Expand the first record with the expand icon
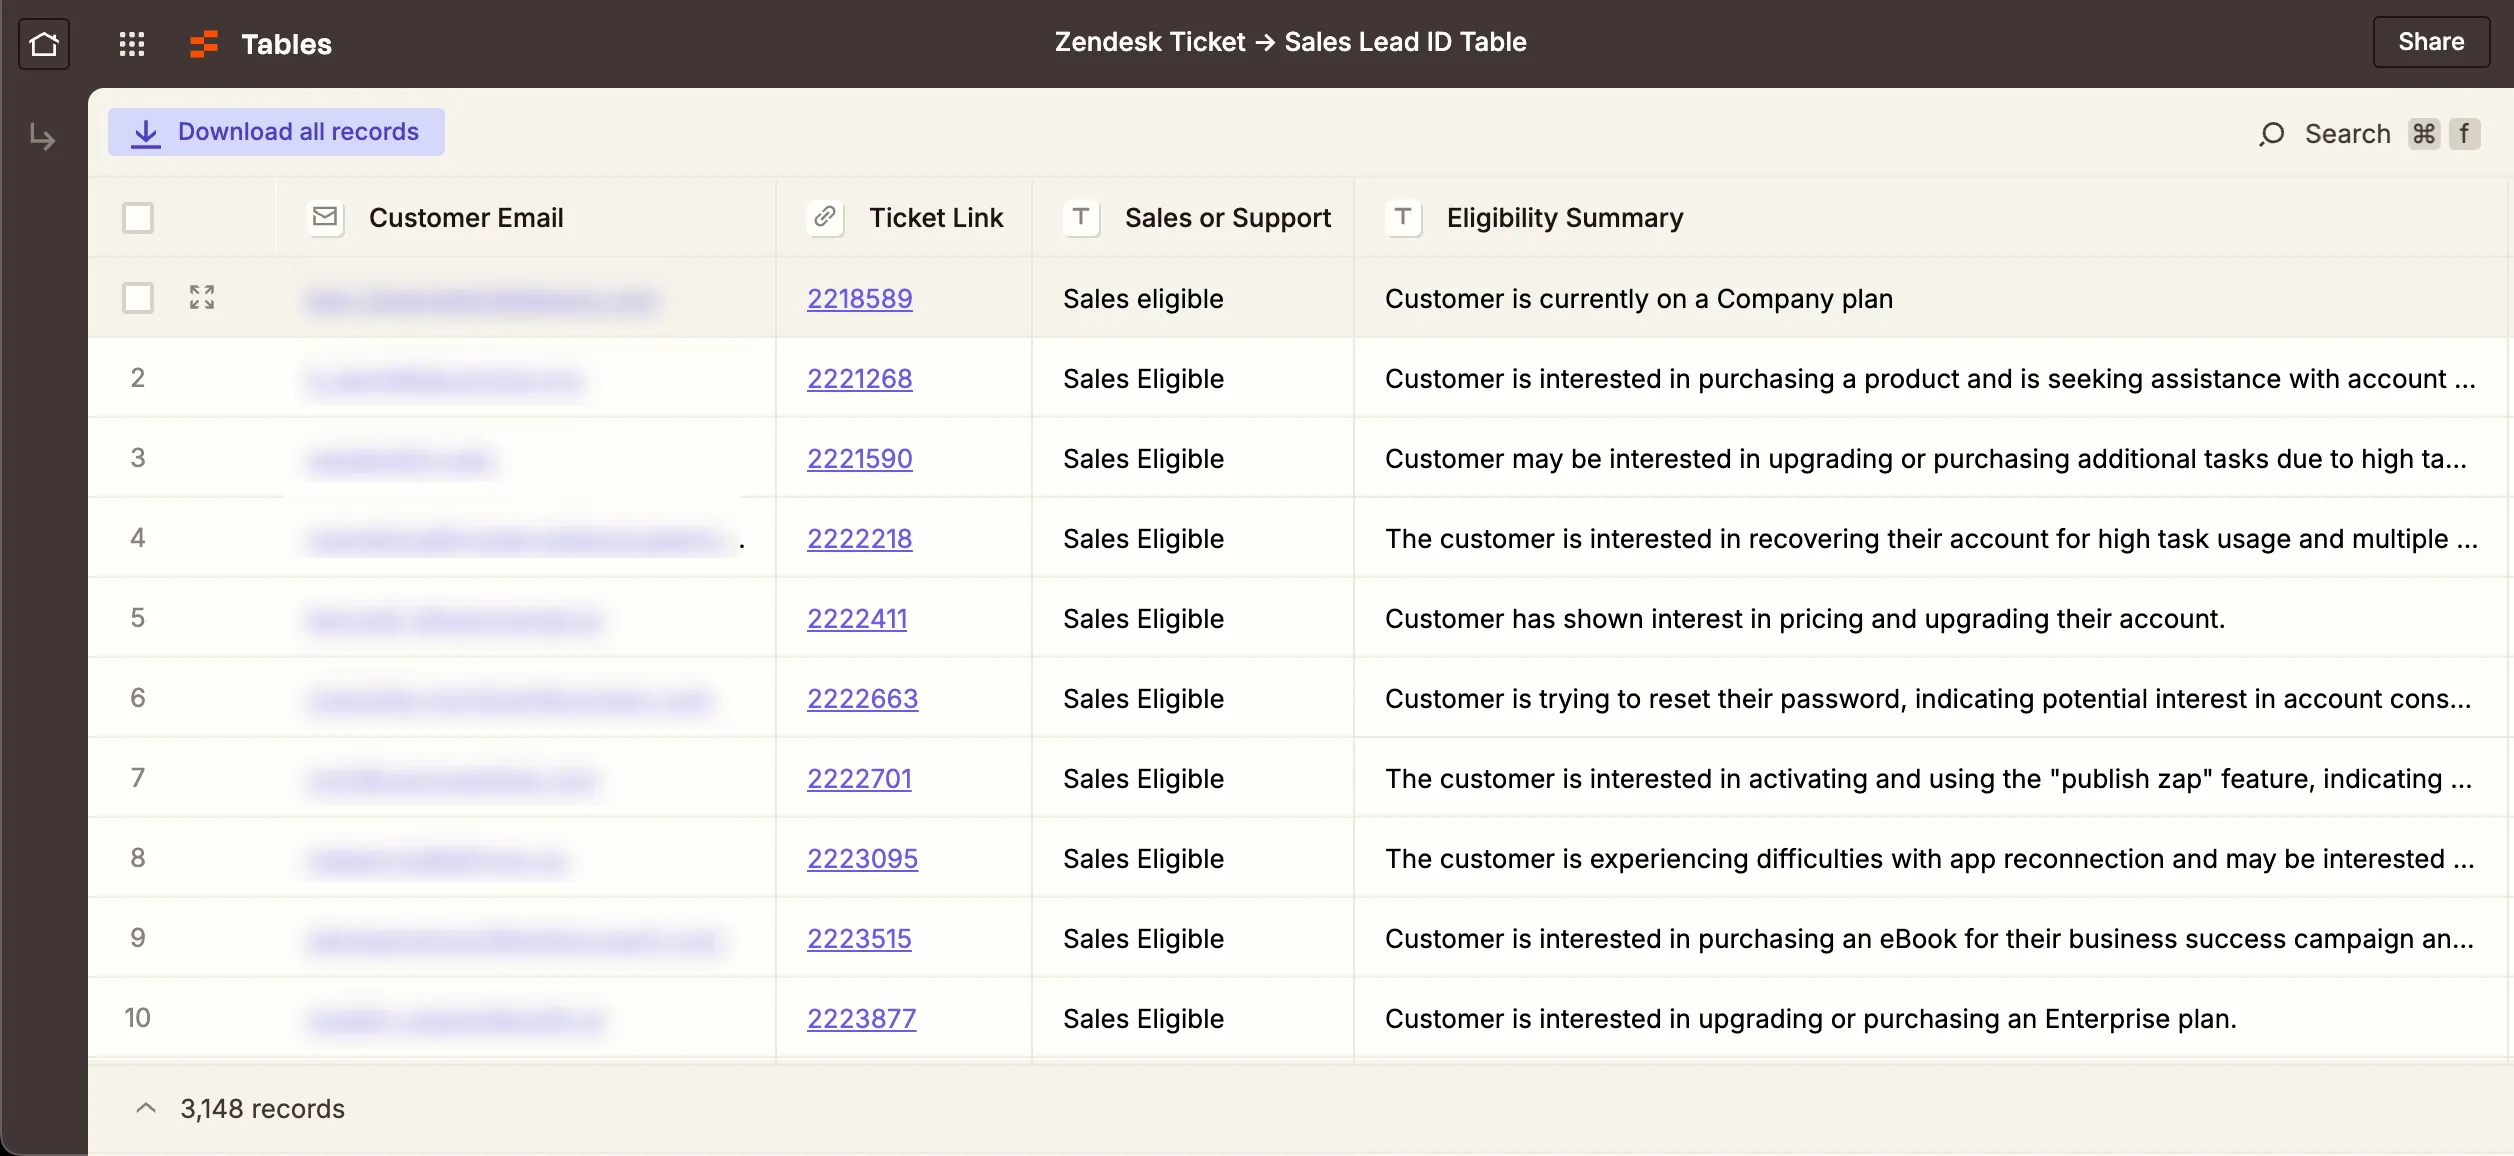Viewport: 2514px width, 1156px height. point(202,297)
